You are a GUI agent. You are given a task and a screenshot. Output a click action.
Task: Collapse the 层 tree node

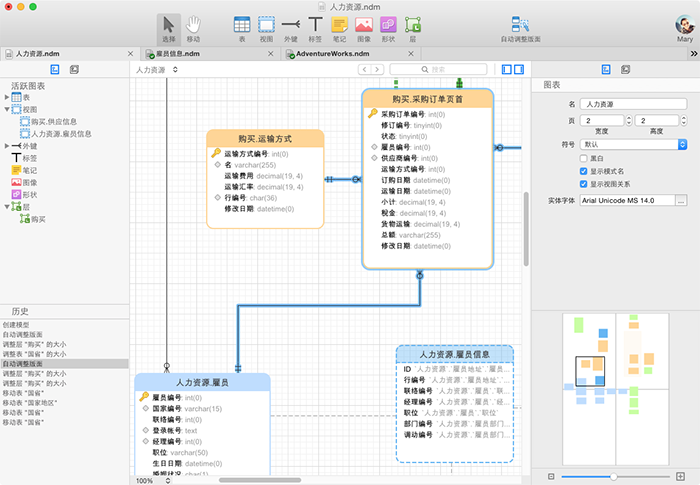coord(7,206)
